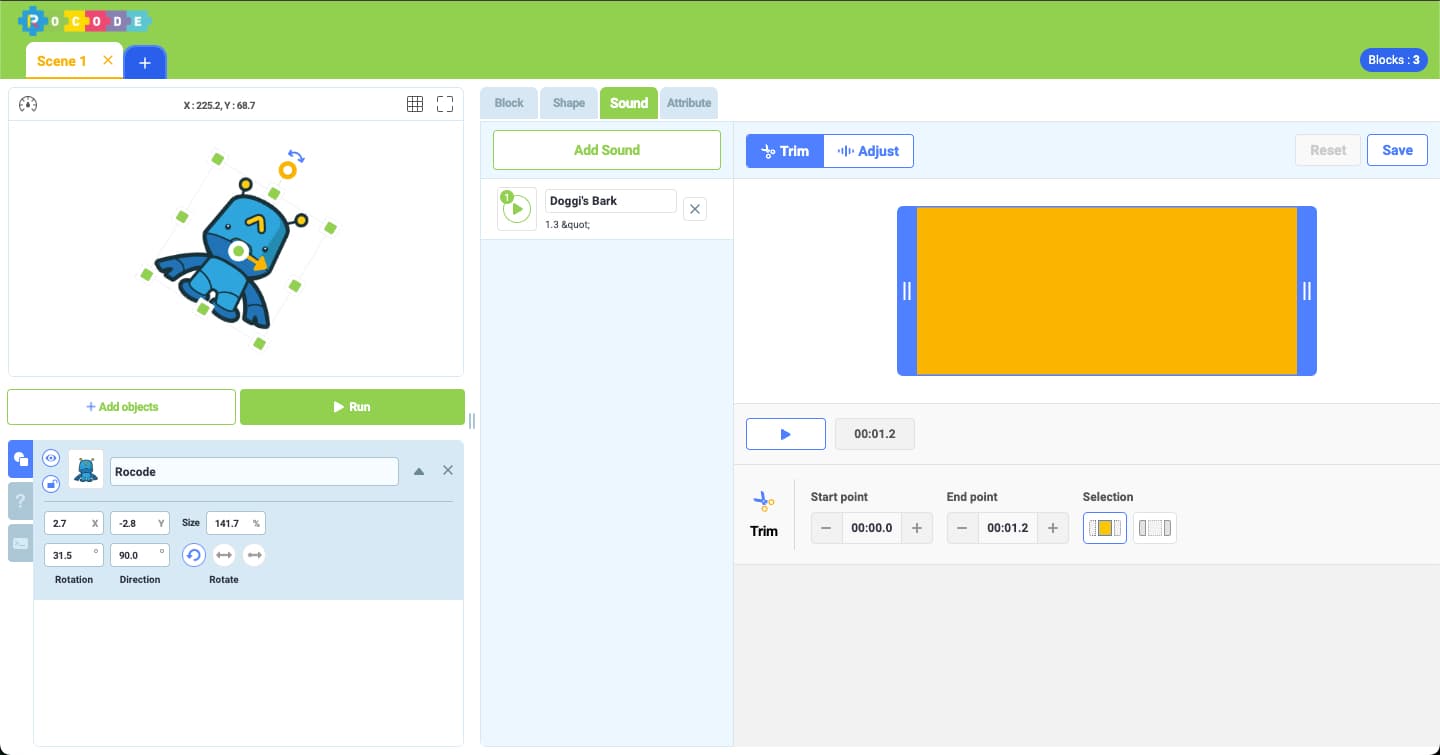Increase the End point with plus
1440x755 pixels.
(1052, 528)
